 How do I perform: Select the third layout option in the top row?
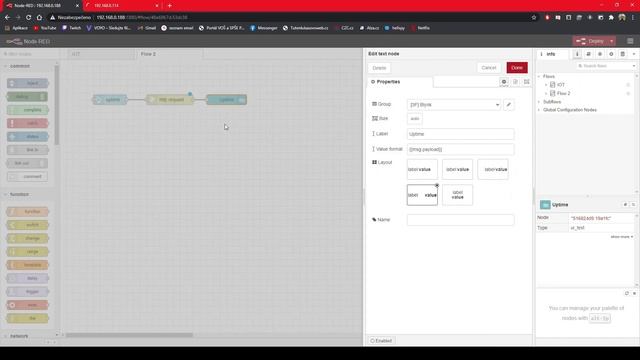tap(493, 169)
